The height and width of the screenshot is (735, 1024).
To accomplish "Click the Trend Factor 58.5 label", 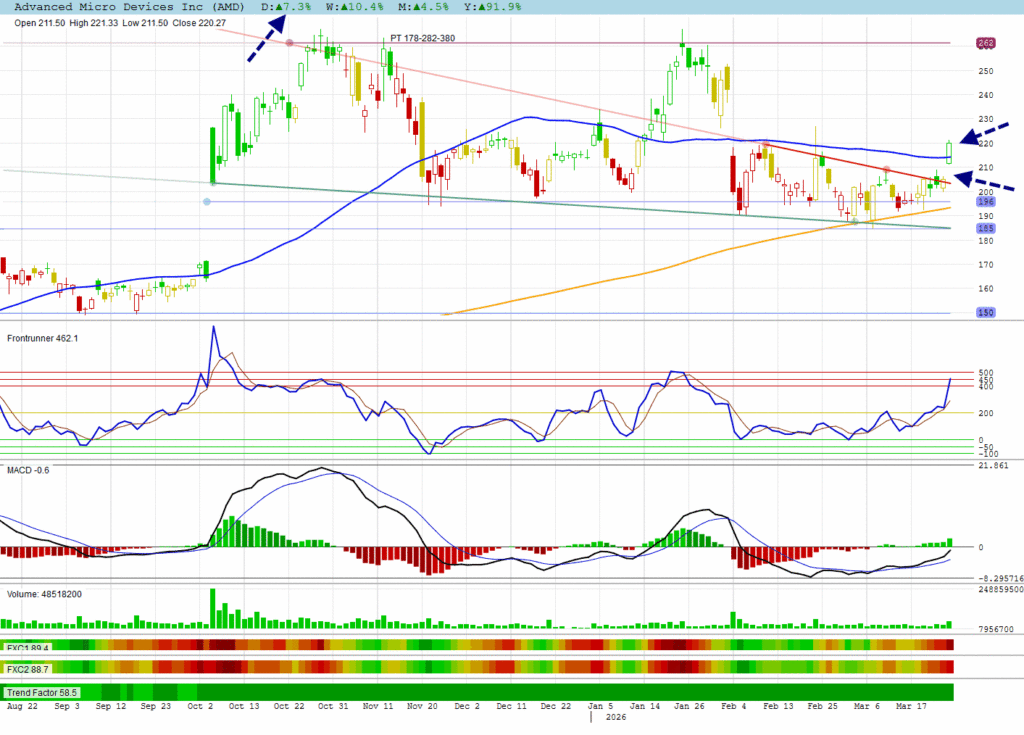I will [41, 692].
